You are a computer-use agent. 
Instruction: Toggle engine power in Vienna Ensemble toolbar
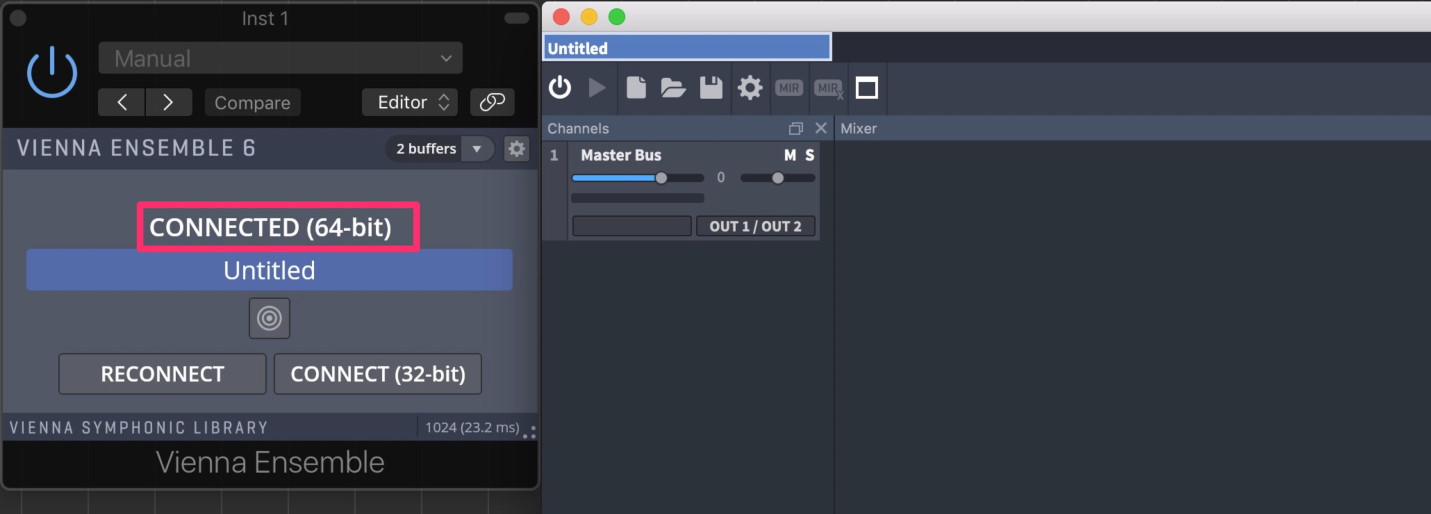coord(560,88)
